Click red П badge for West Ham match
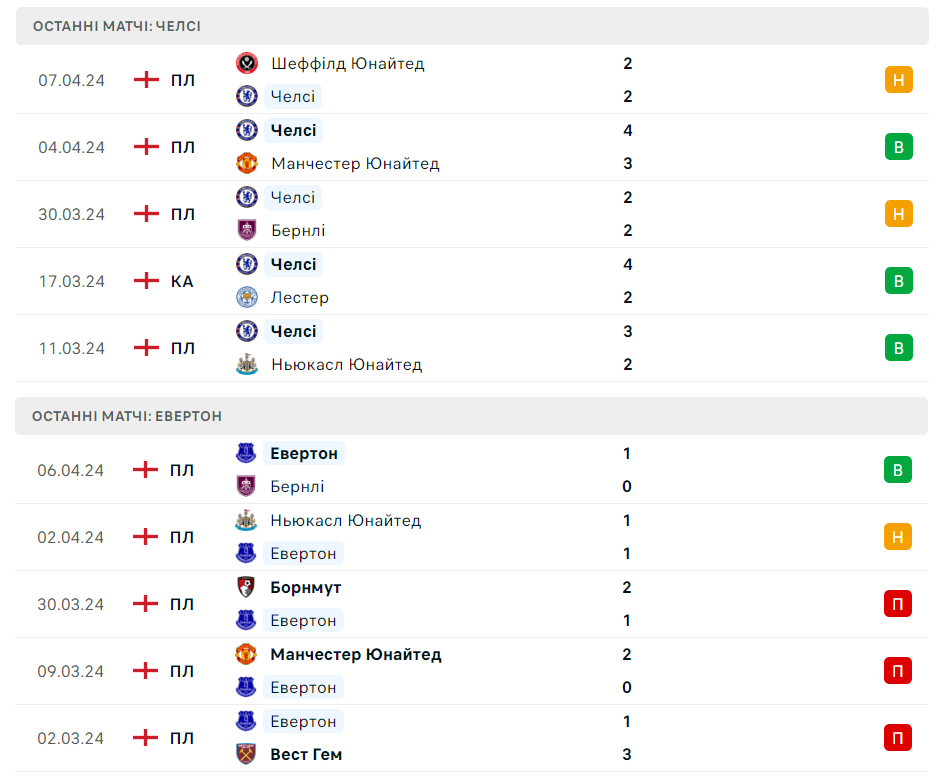940x776 pixels. pyautogui.click(x=898, y=738)
